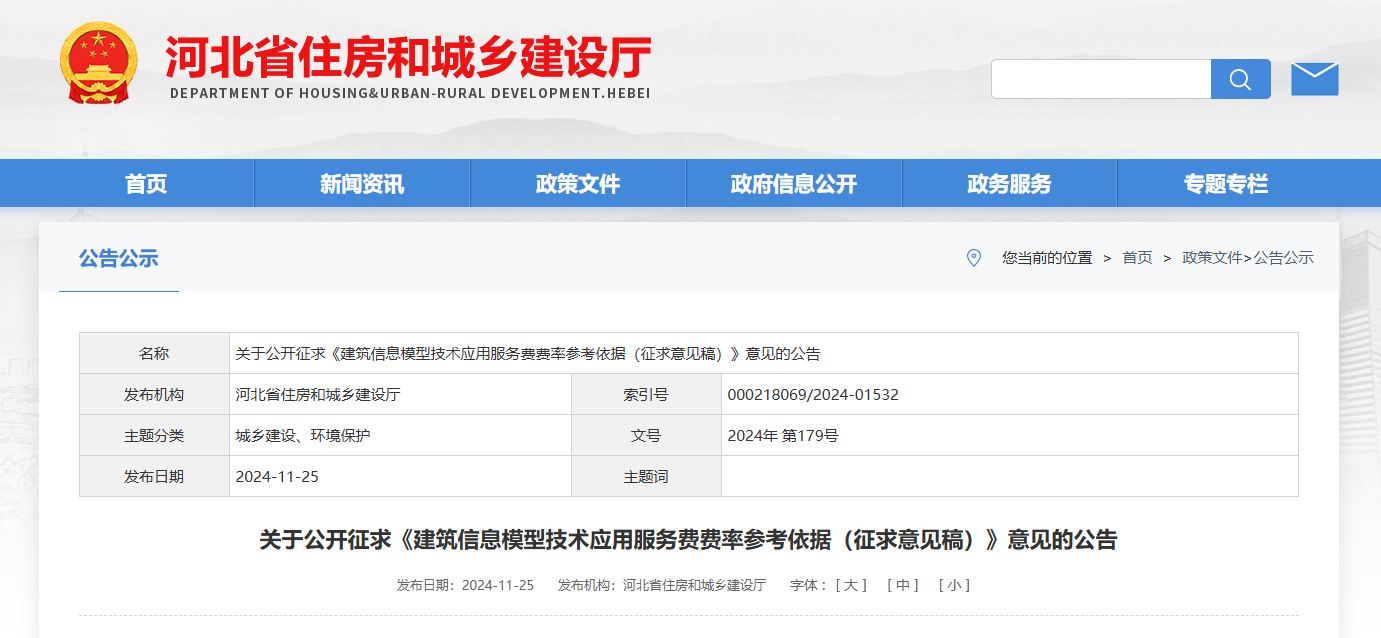Click the national emblem logo
The image size is (1381, 638).
point(98,63)
